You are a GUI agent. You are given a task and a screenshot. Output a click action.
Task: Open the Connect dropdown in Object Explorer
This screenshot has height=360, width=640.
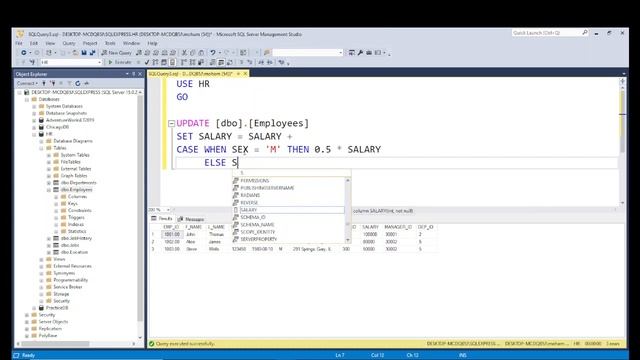27,83
